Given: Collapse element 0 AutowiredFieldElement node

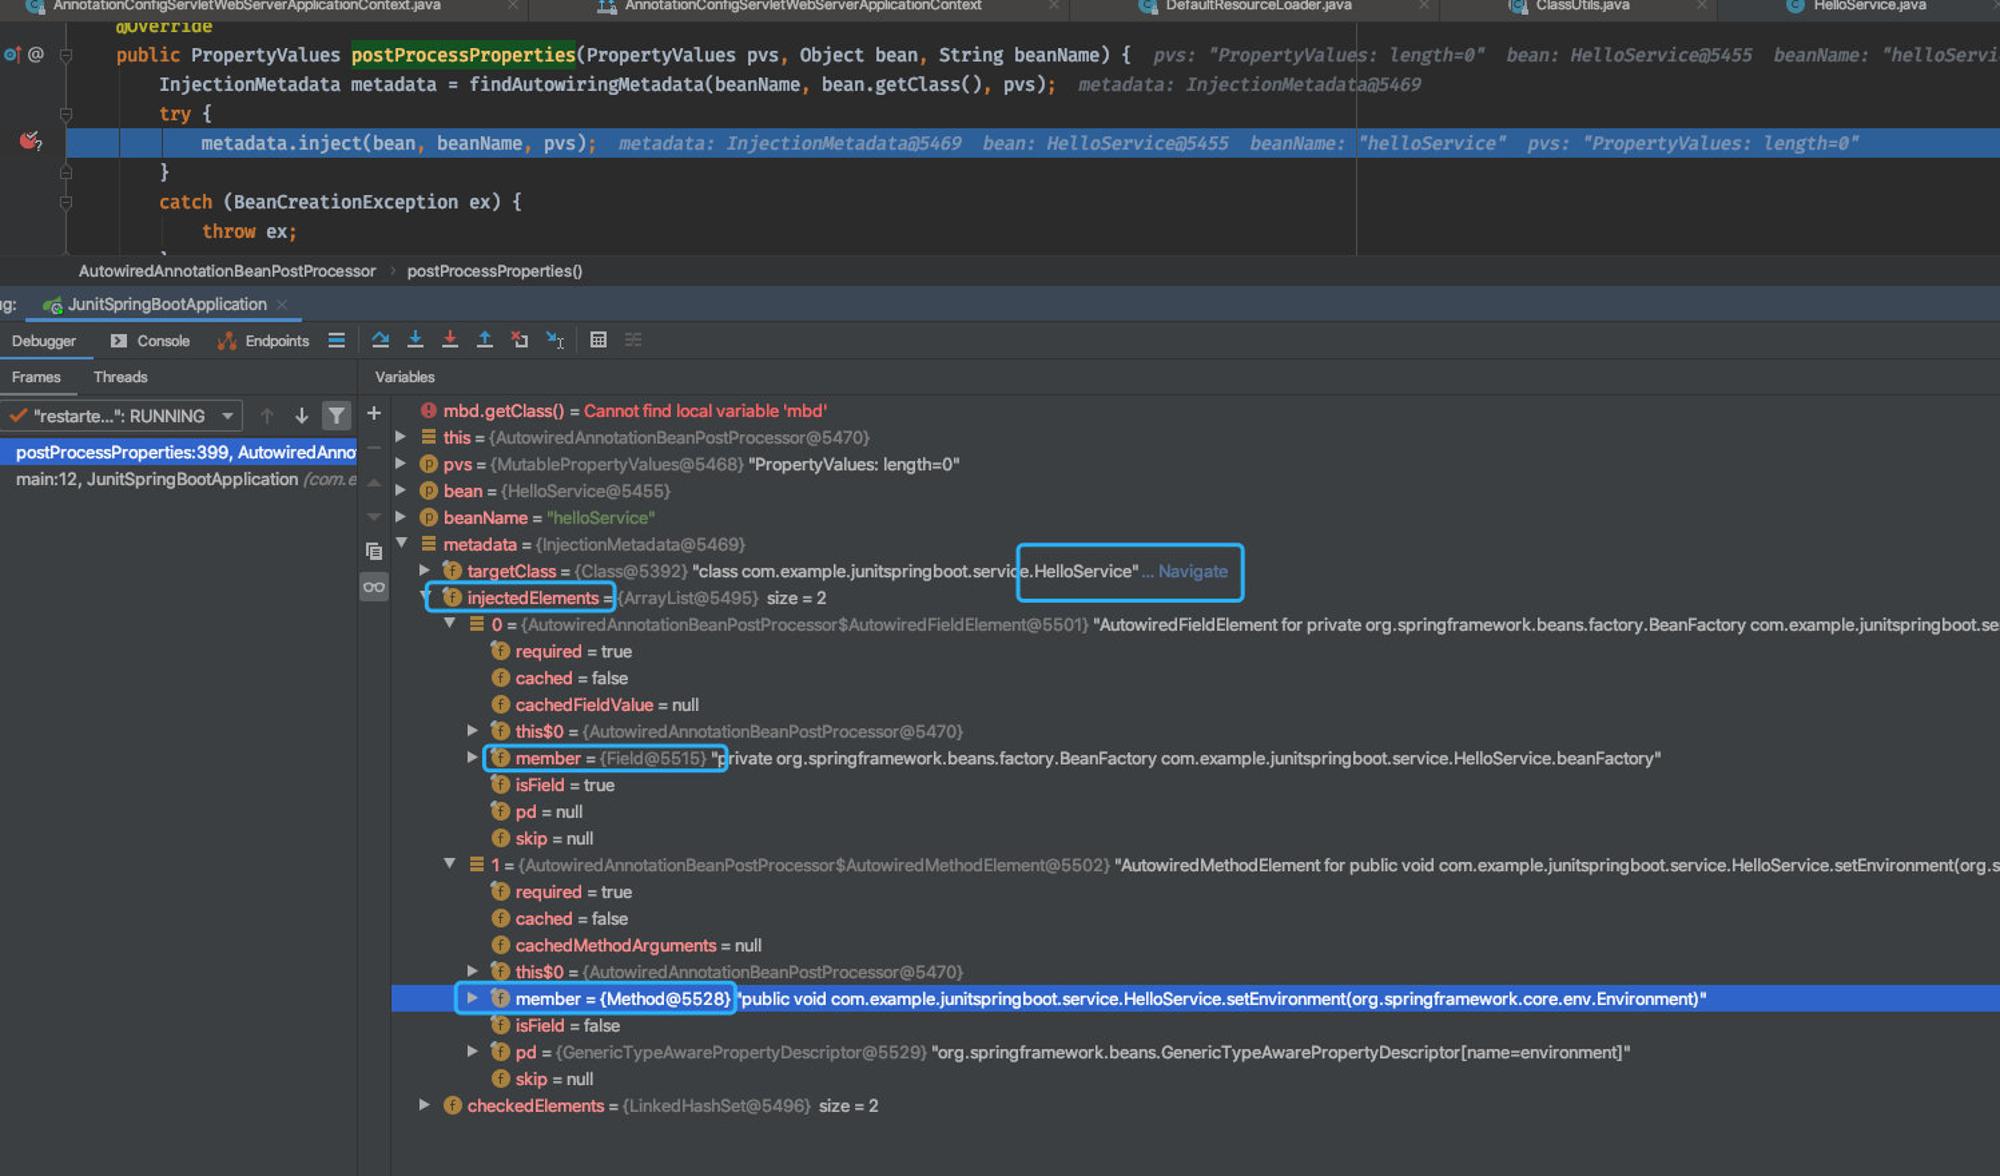Looking at the screenshot, I should tap(450, 623).
